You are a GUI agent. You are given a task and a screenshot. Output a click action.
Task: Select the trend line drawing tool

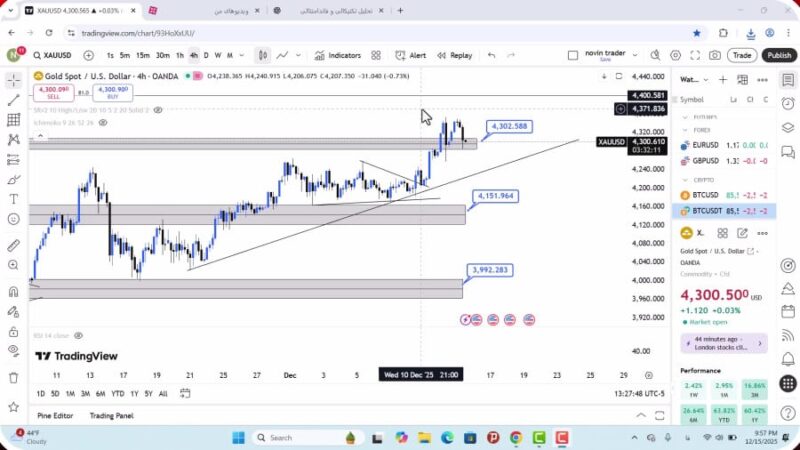pyautogui.click(x=13, y=100)
